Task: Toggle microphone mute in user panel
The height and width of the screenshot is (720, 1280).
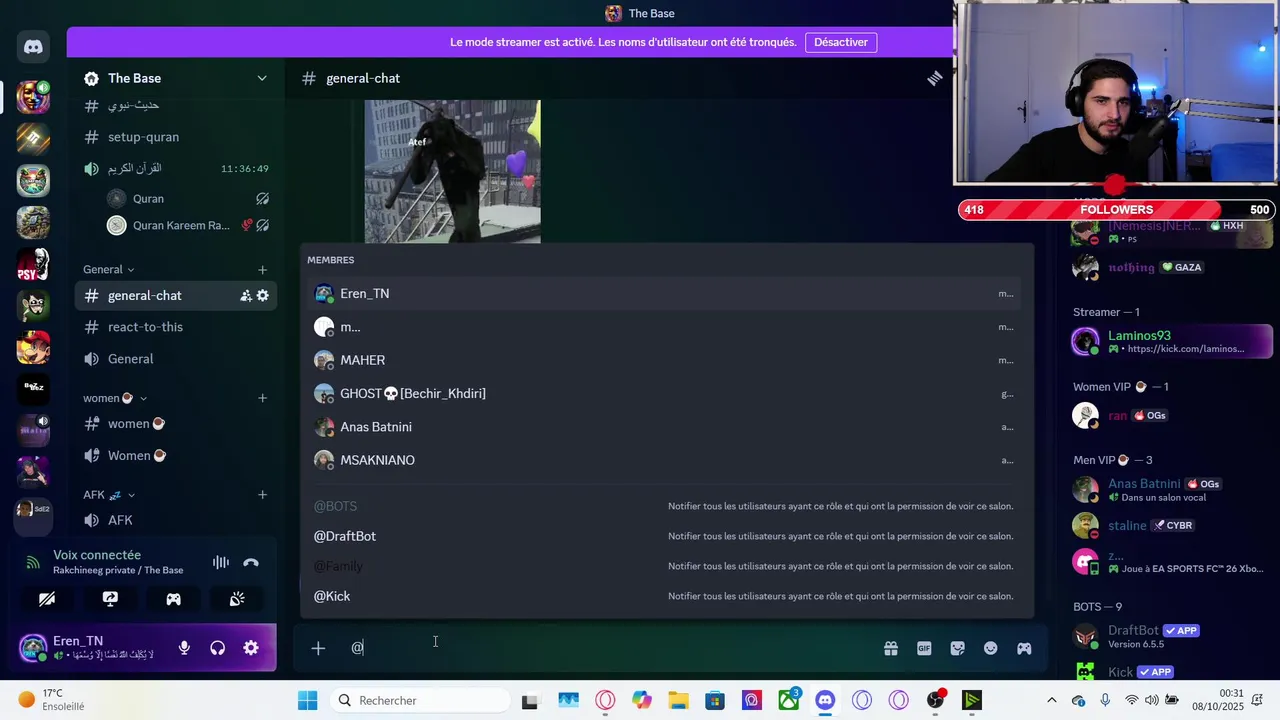Action: point(184,648)
